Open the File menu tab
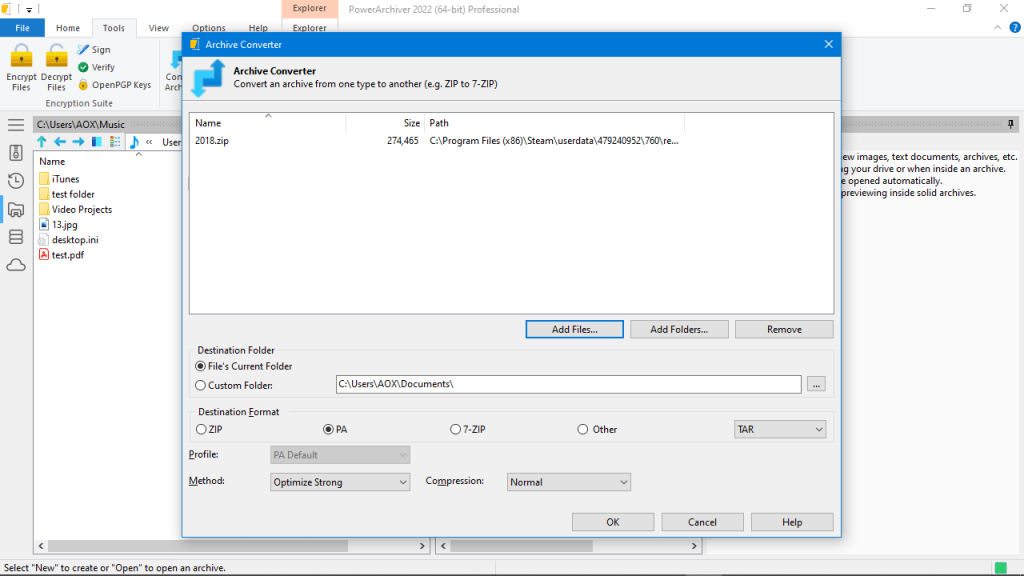The width and height of the screenshot is (1024, 576). pos(22,28)
